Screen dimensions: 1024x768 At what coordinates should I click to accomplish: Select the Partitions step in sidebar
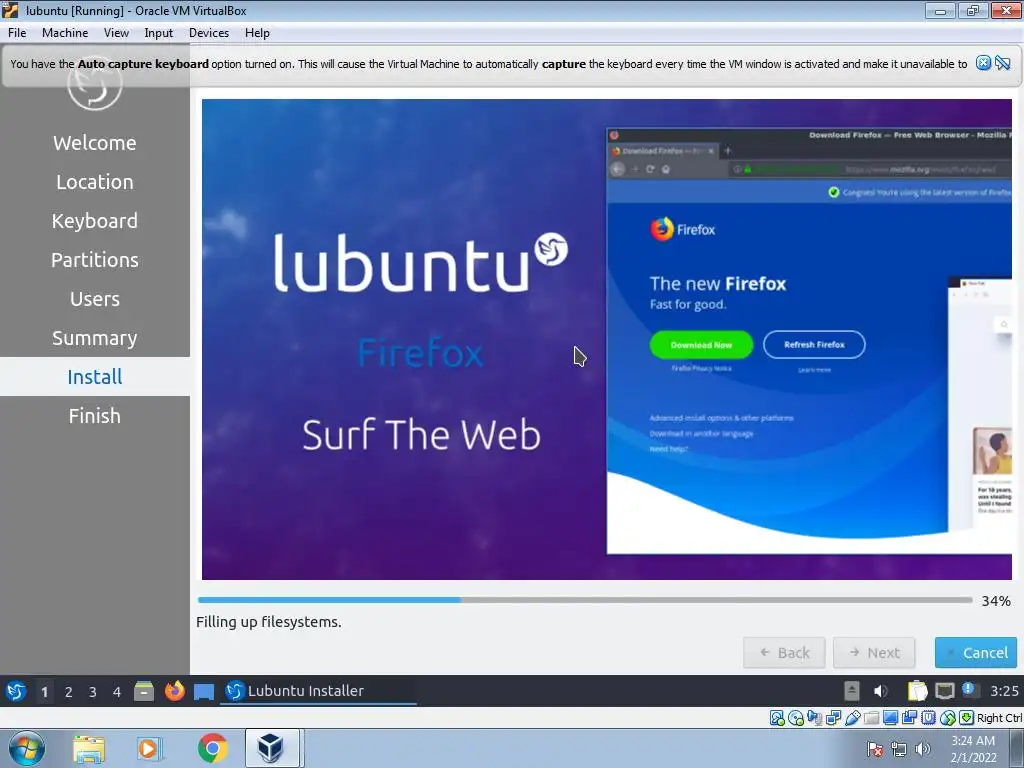coord(95,260)
